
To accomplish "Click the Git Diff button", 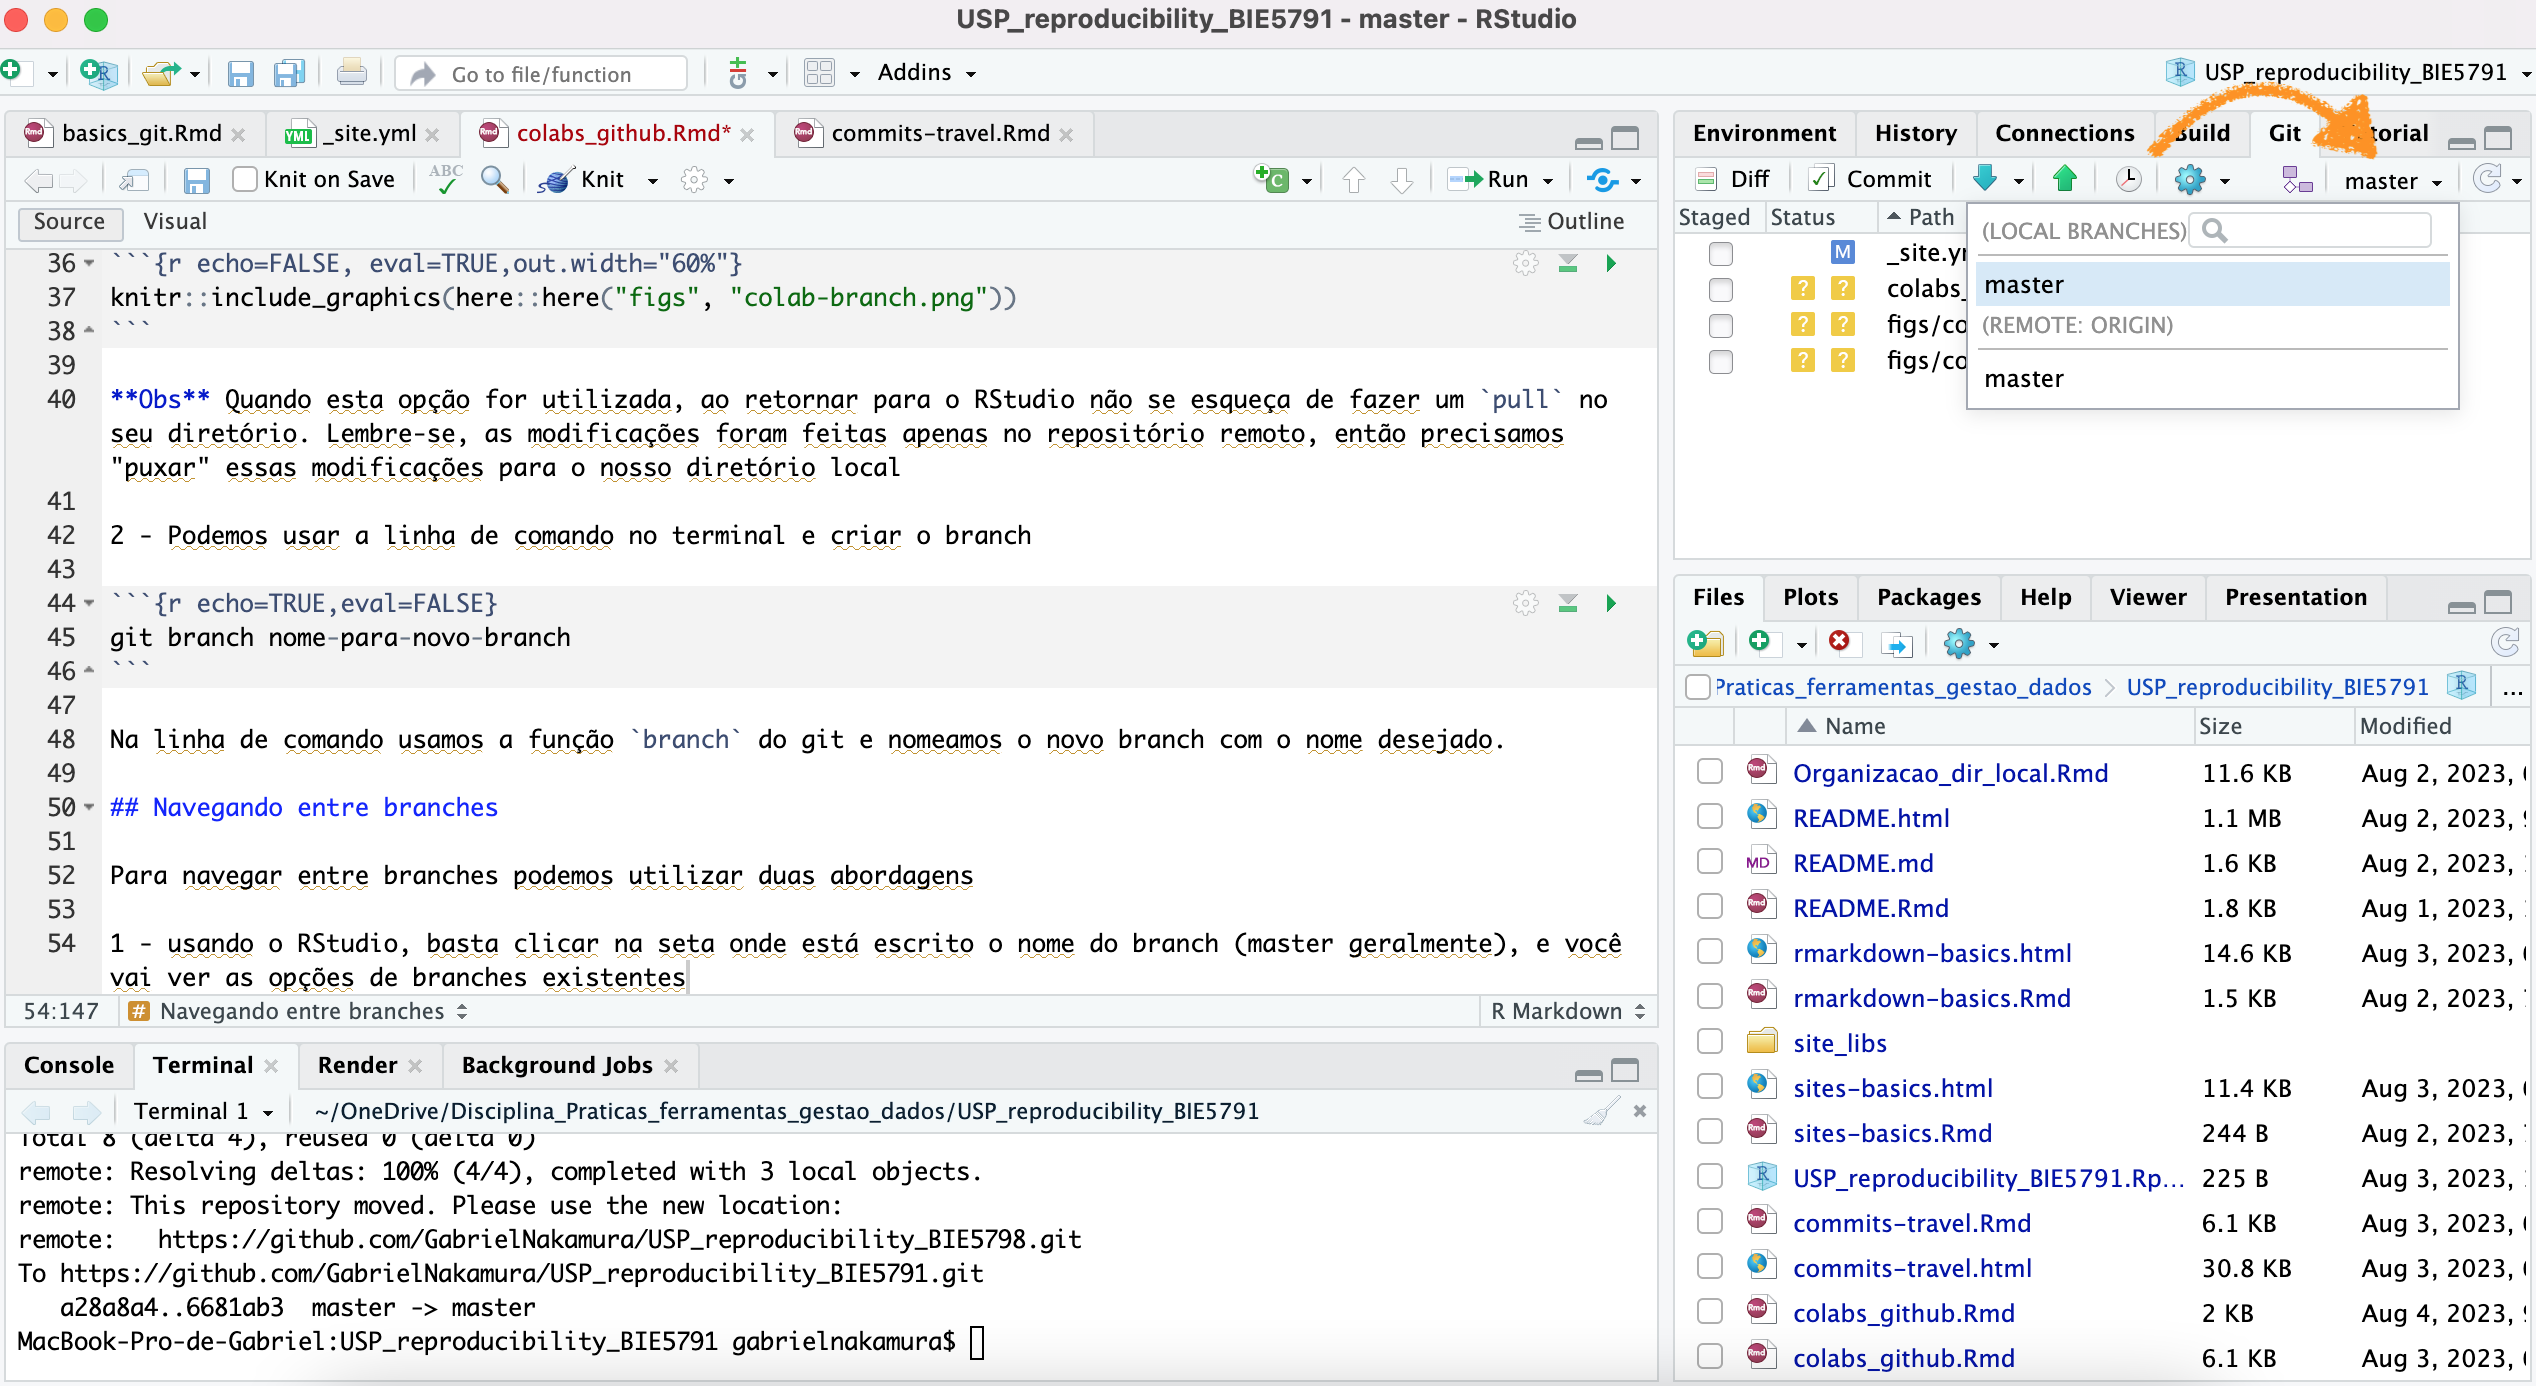I will (x=1732, y=180).
